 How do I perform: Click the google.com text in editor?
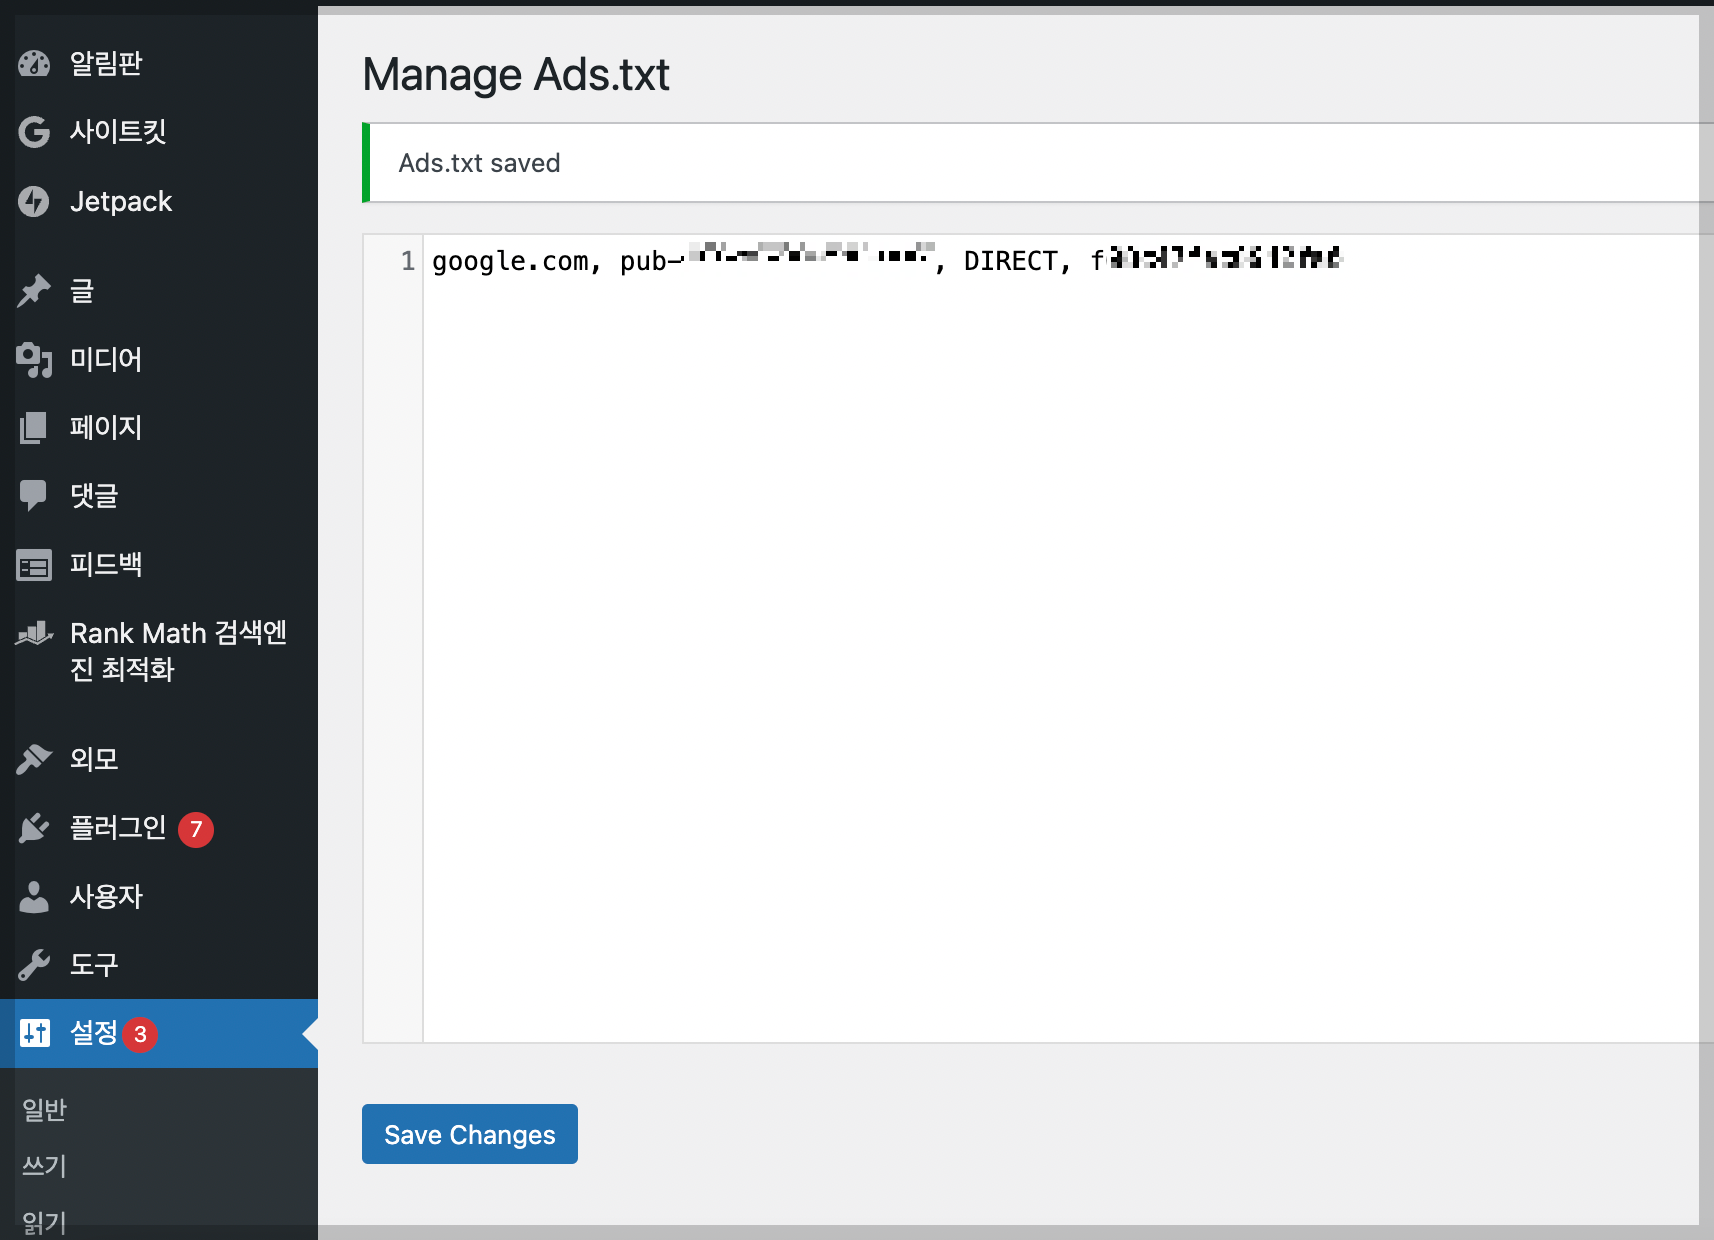510,262
